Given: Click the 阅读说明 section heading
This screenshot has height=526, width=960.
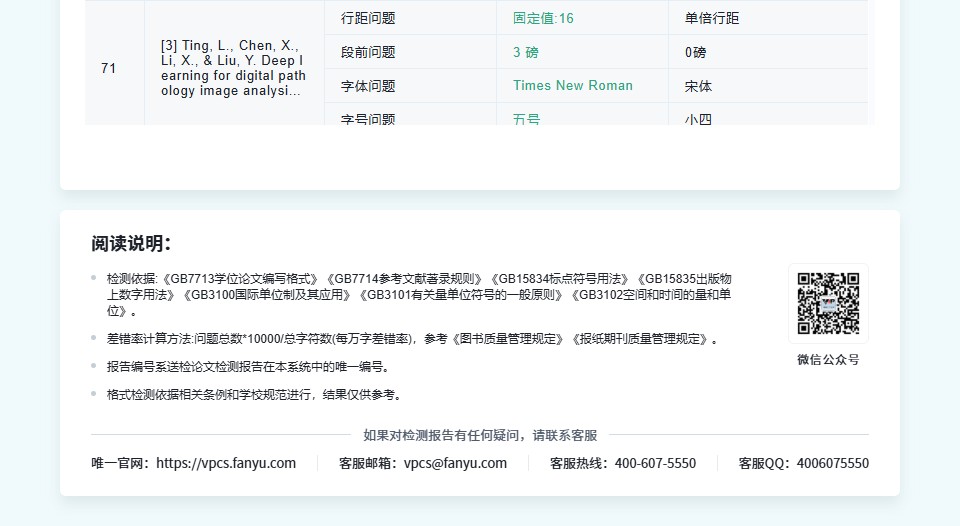Looking at the screenshot, I should pyautogui.click(x=131, y=244).
